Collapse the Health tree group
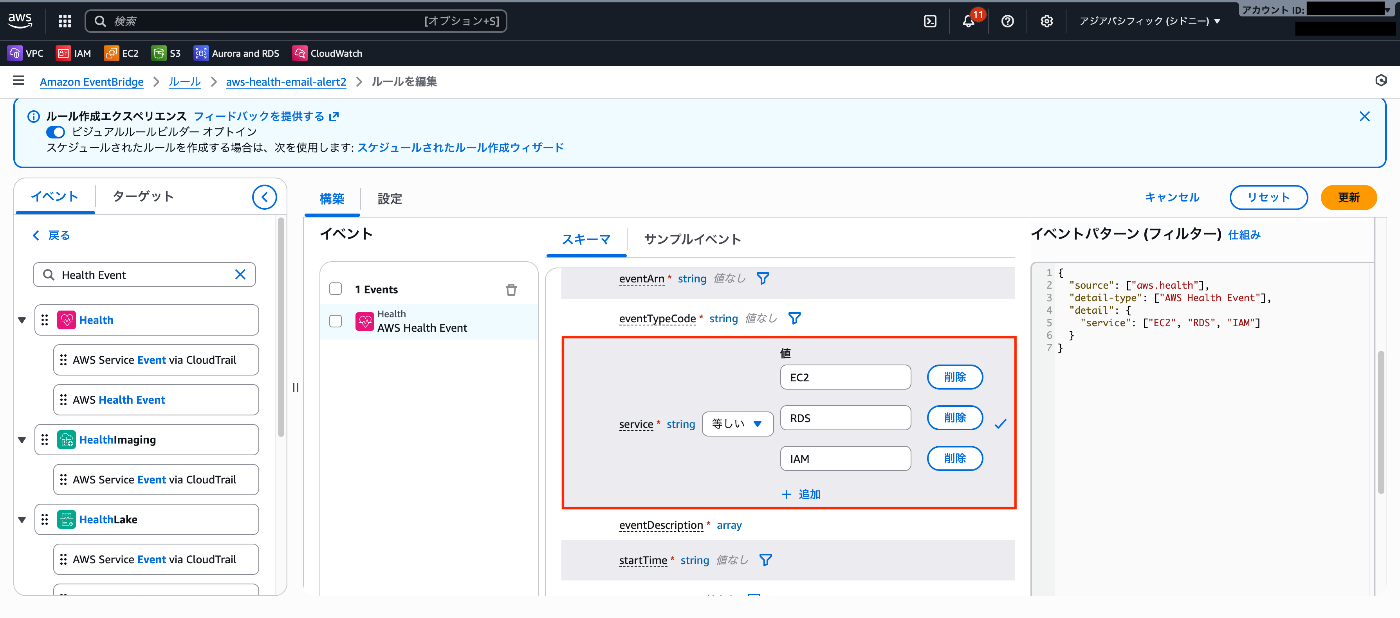1400x618 pixels. [22, 320]
